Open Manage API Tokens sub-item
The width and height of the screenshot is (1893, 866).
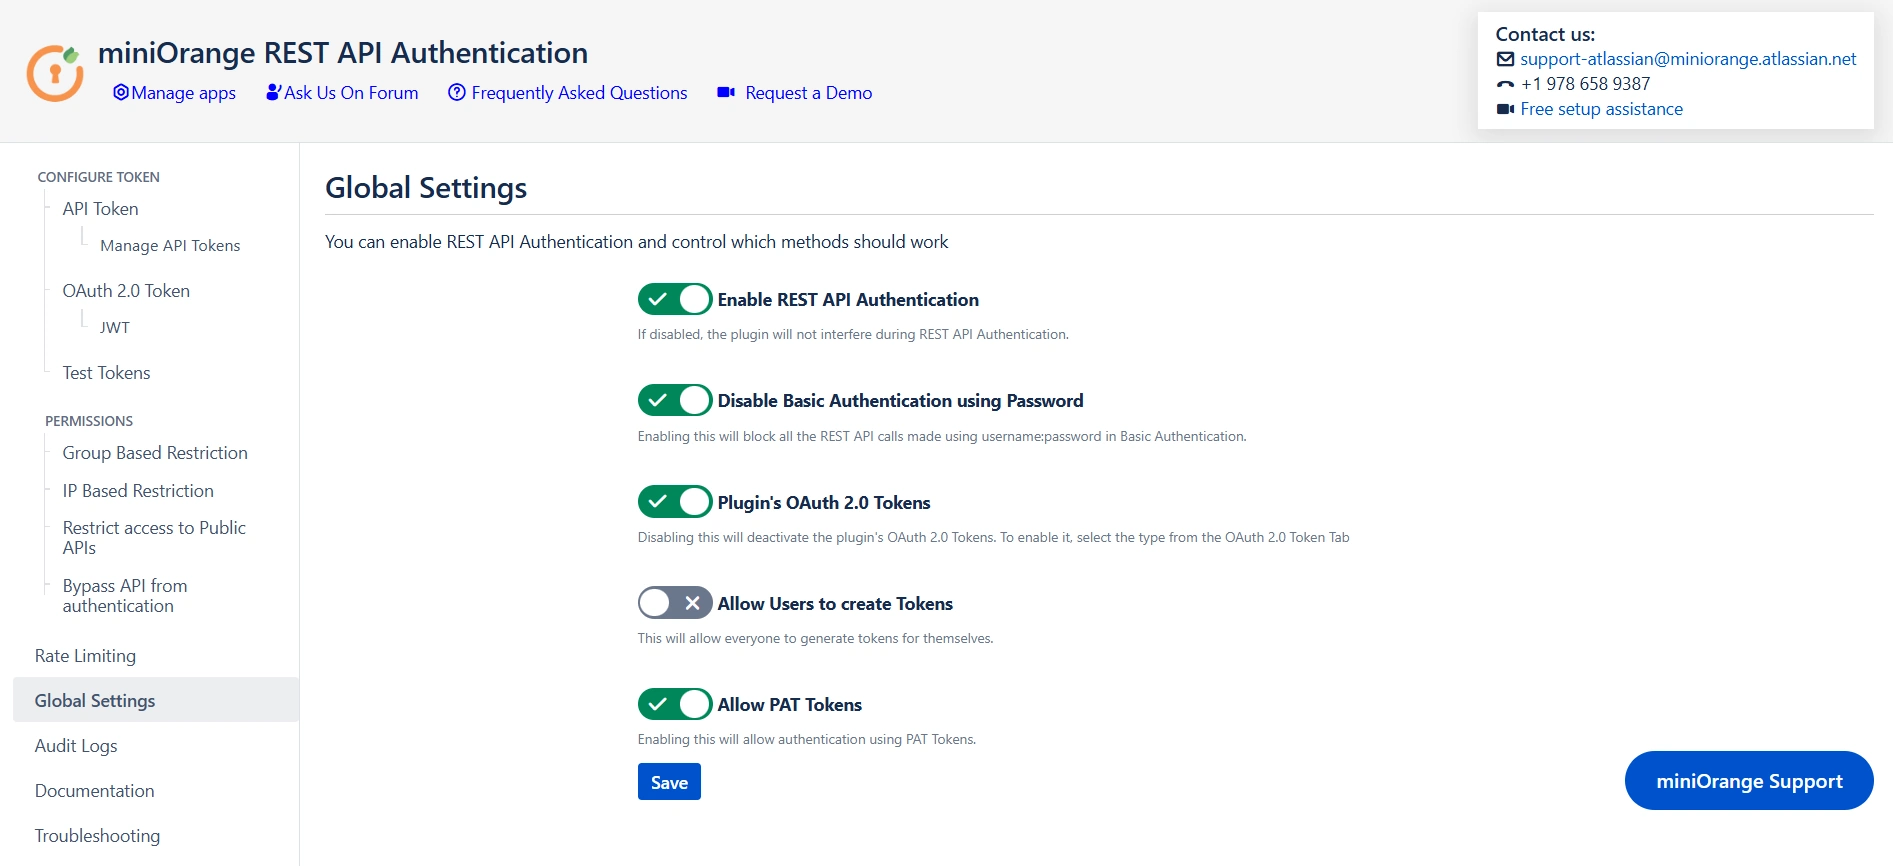coord(170,246)
